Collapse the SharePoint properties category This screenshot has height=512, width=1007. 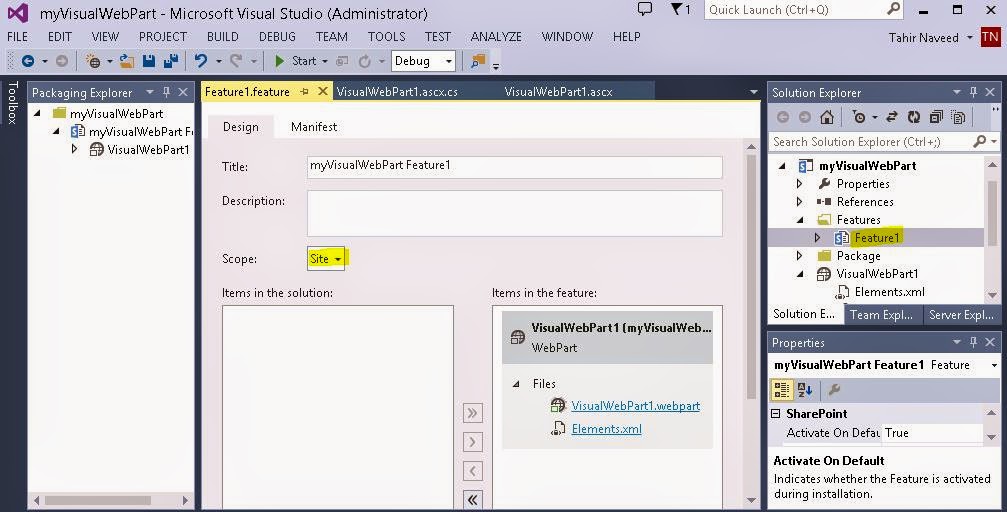776,414
